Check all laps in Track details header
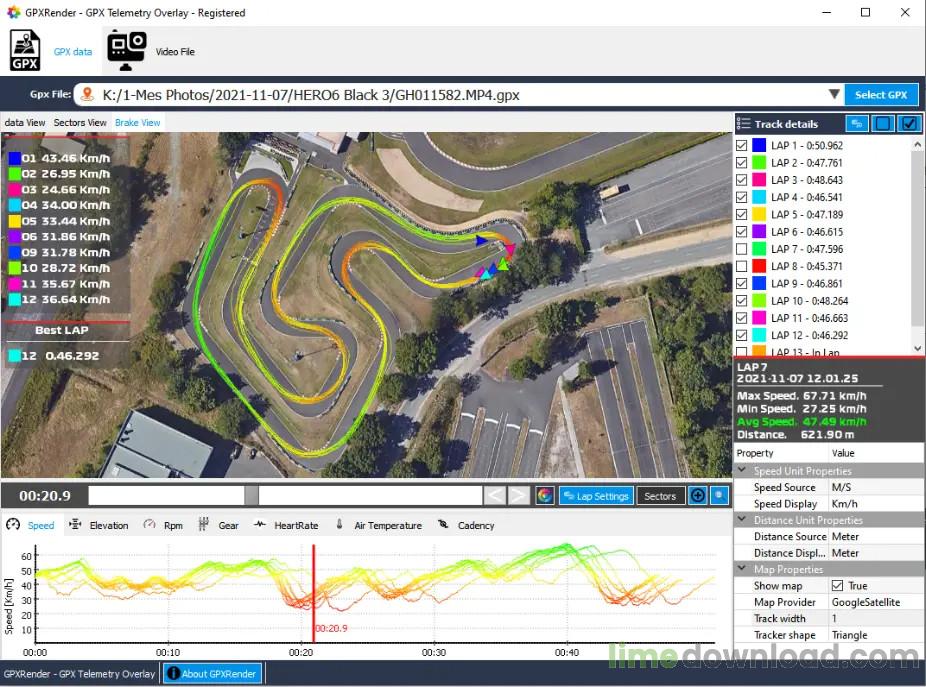Screen dimensions: 926x687 tap(909, 124)
